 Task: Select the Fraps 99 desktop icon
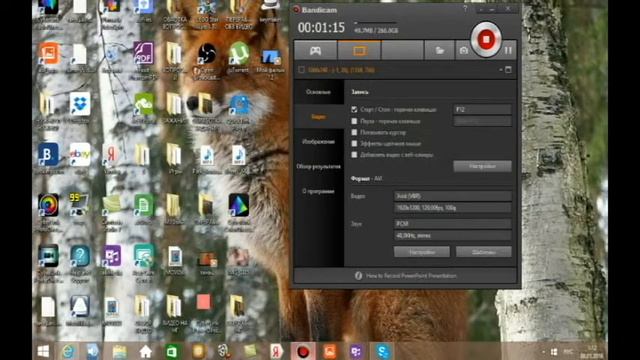point(80,209)
